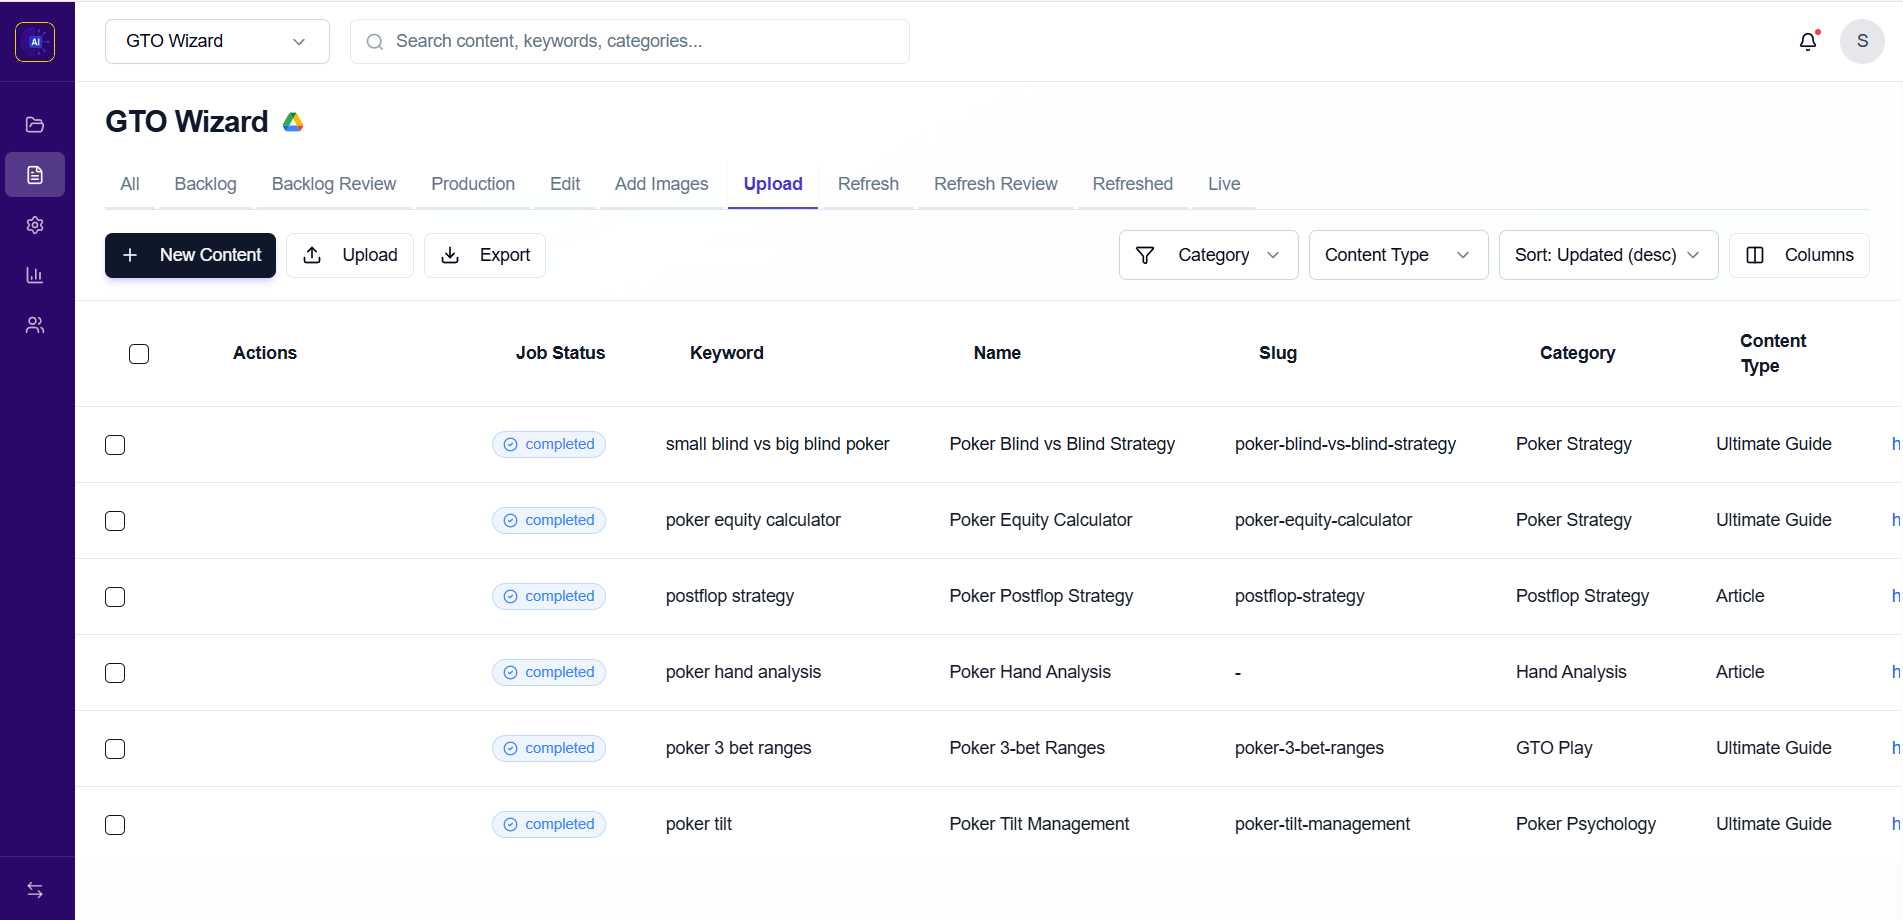Image resolution: width=1903 pixels, height=920 pixels.
Task: Switch to the Refresh Review tab
Action: tap(995, 184)
